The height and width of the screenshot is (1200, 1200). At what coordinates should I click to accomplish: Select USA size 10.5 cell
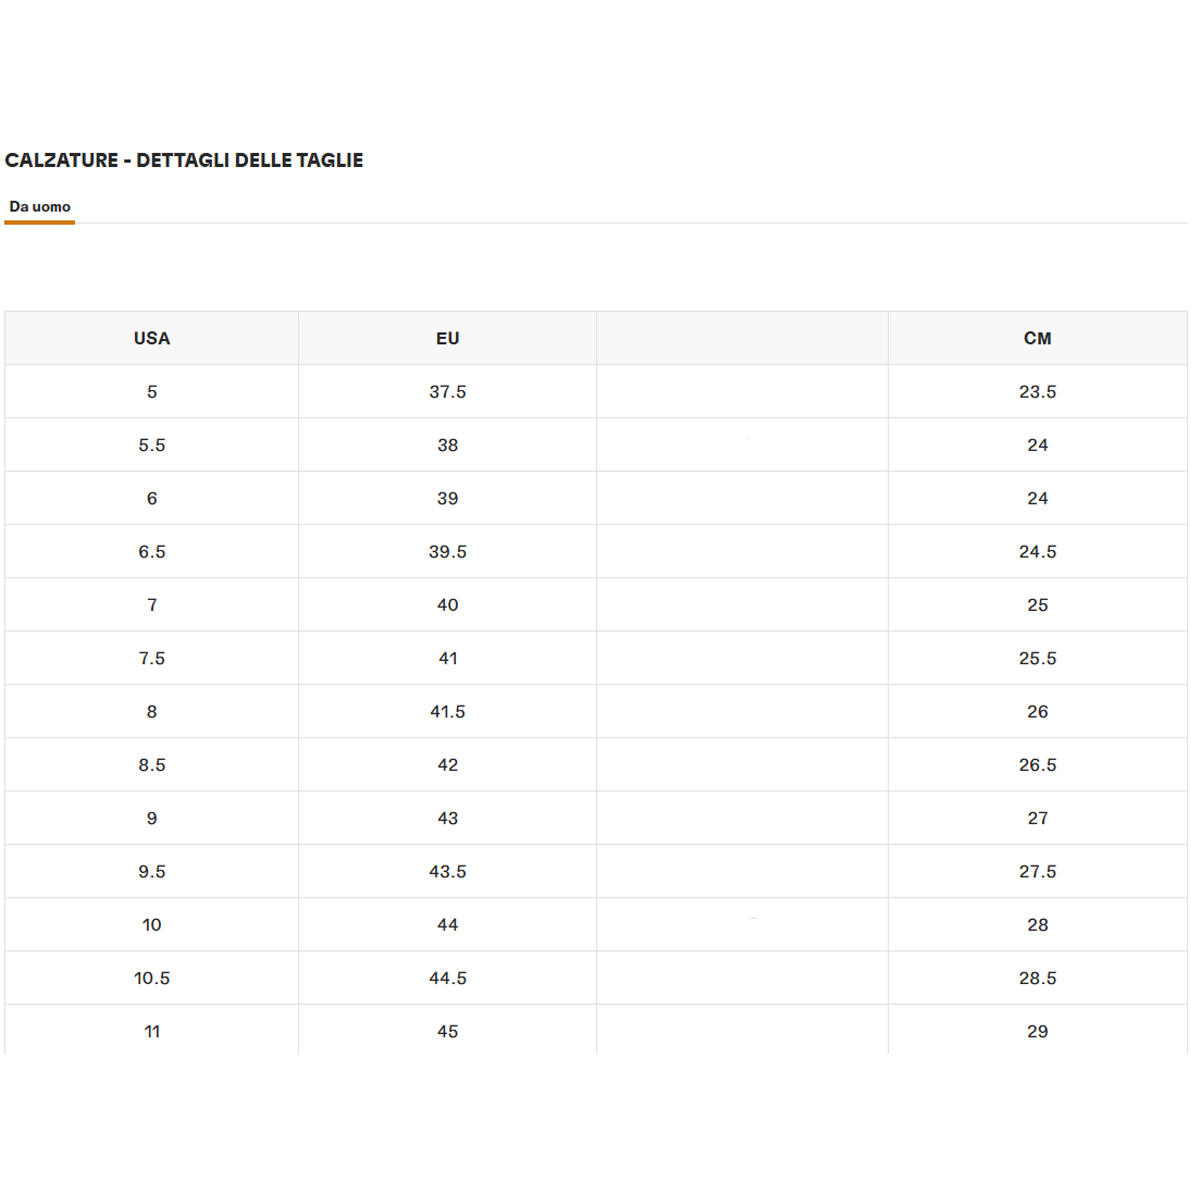152,978
